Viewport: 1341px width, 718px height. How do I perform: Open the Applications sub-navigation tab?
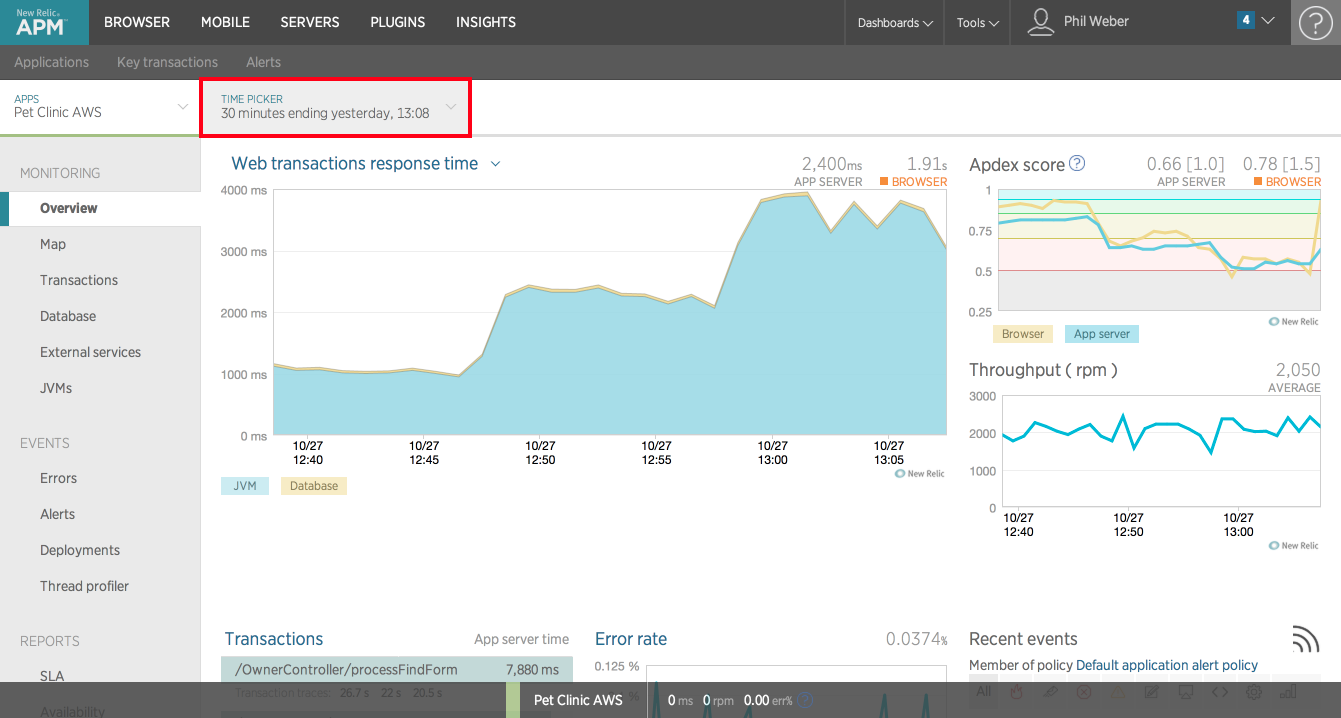(52, 62)
